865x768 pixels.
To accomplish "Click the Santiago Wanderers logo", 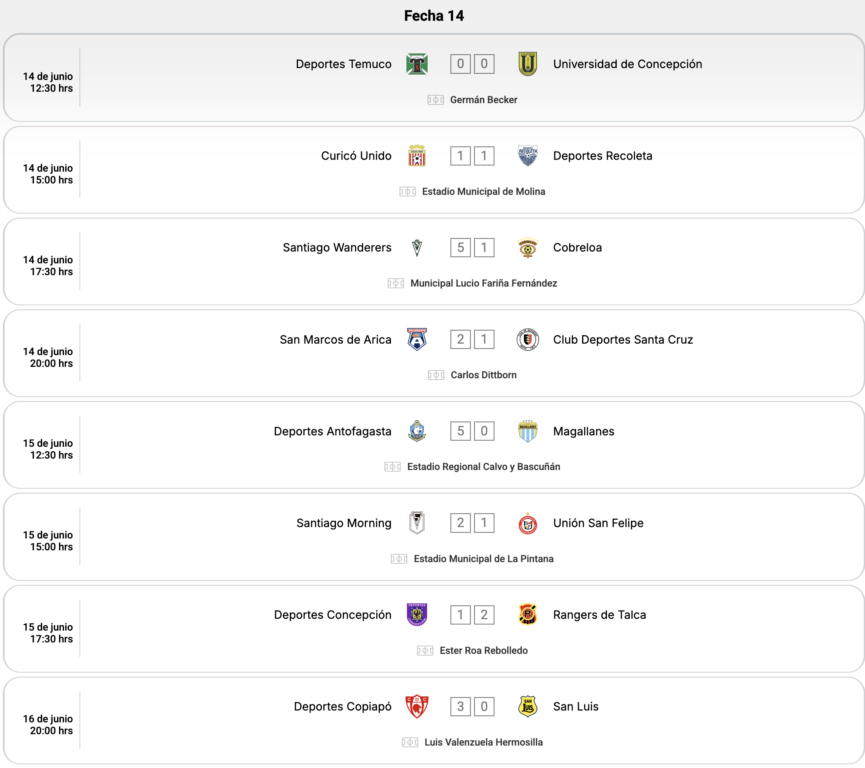I will click(417, 248).
